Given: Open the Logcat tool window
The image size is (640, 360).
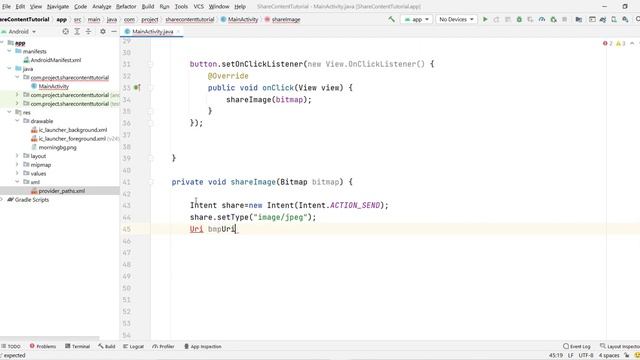Looking at the screenshot, I should pyautogui.click(x=133, y=346).
